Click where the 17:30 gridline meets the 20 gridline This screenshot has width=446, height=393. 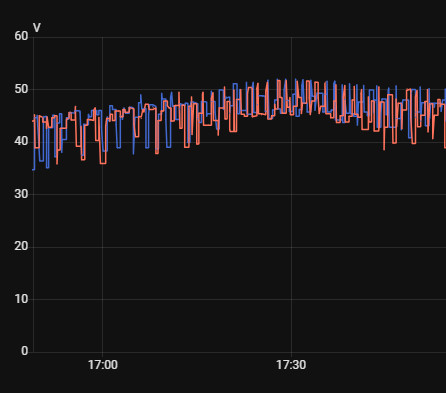pos(292,247)
